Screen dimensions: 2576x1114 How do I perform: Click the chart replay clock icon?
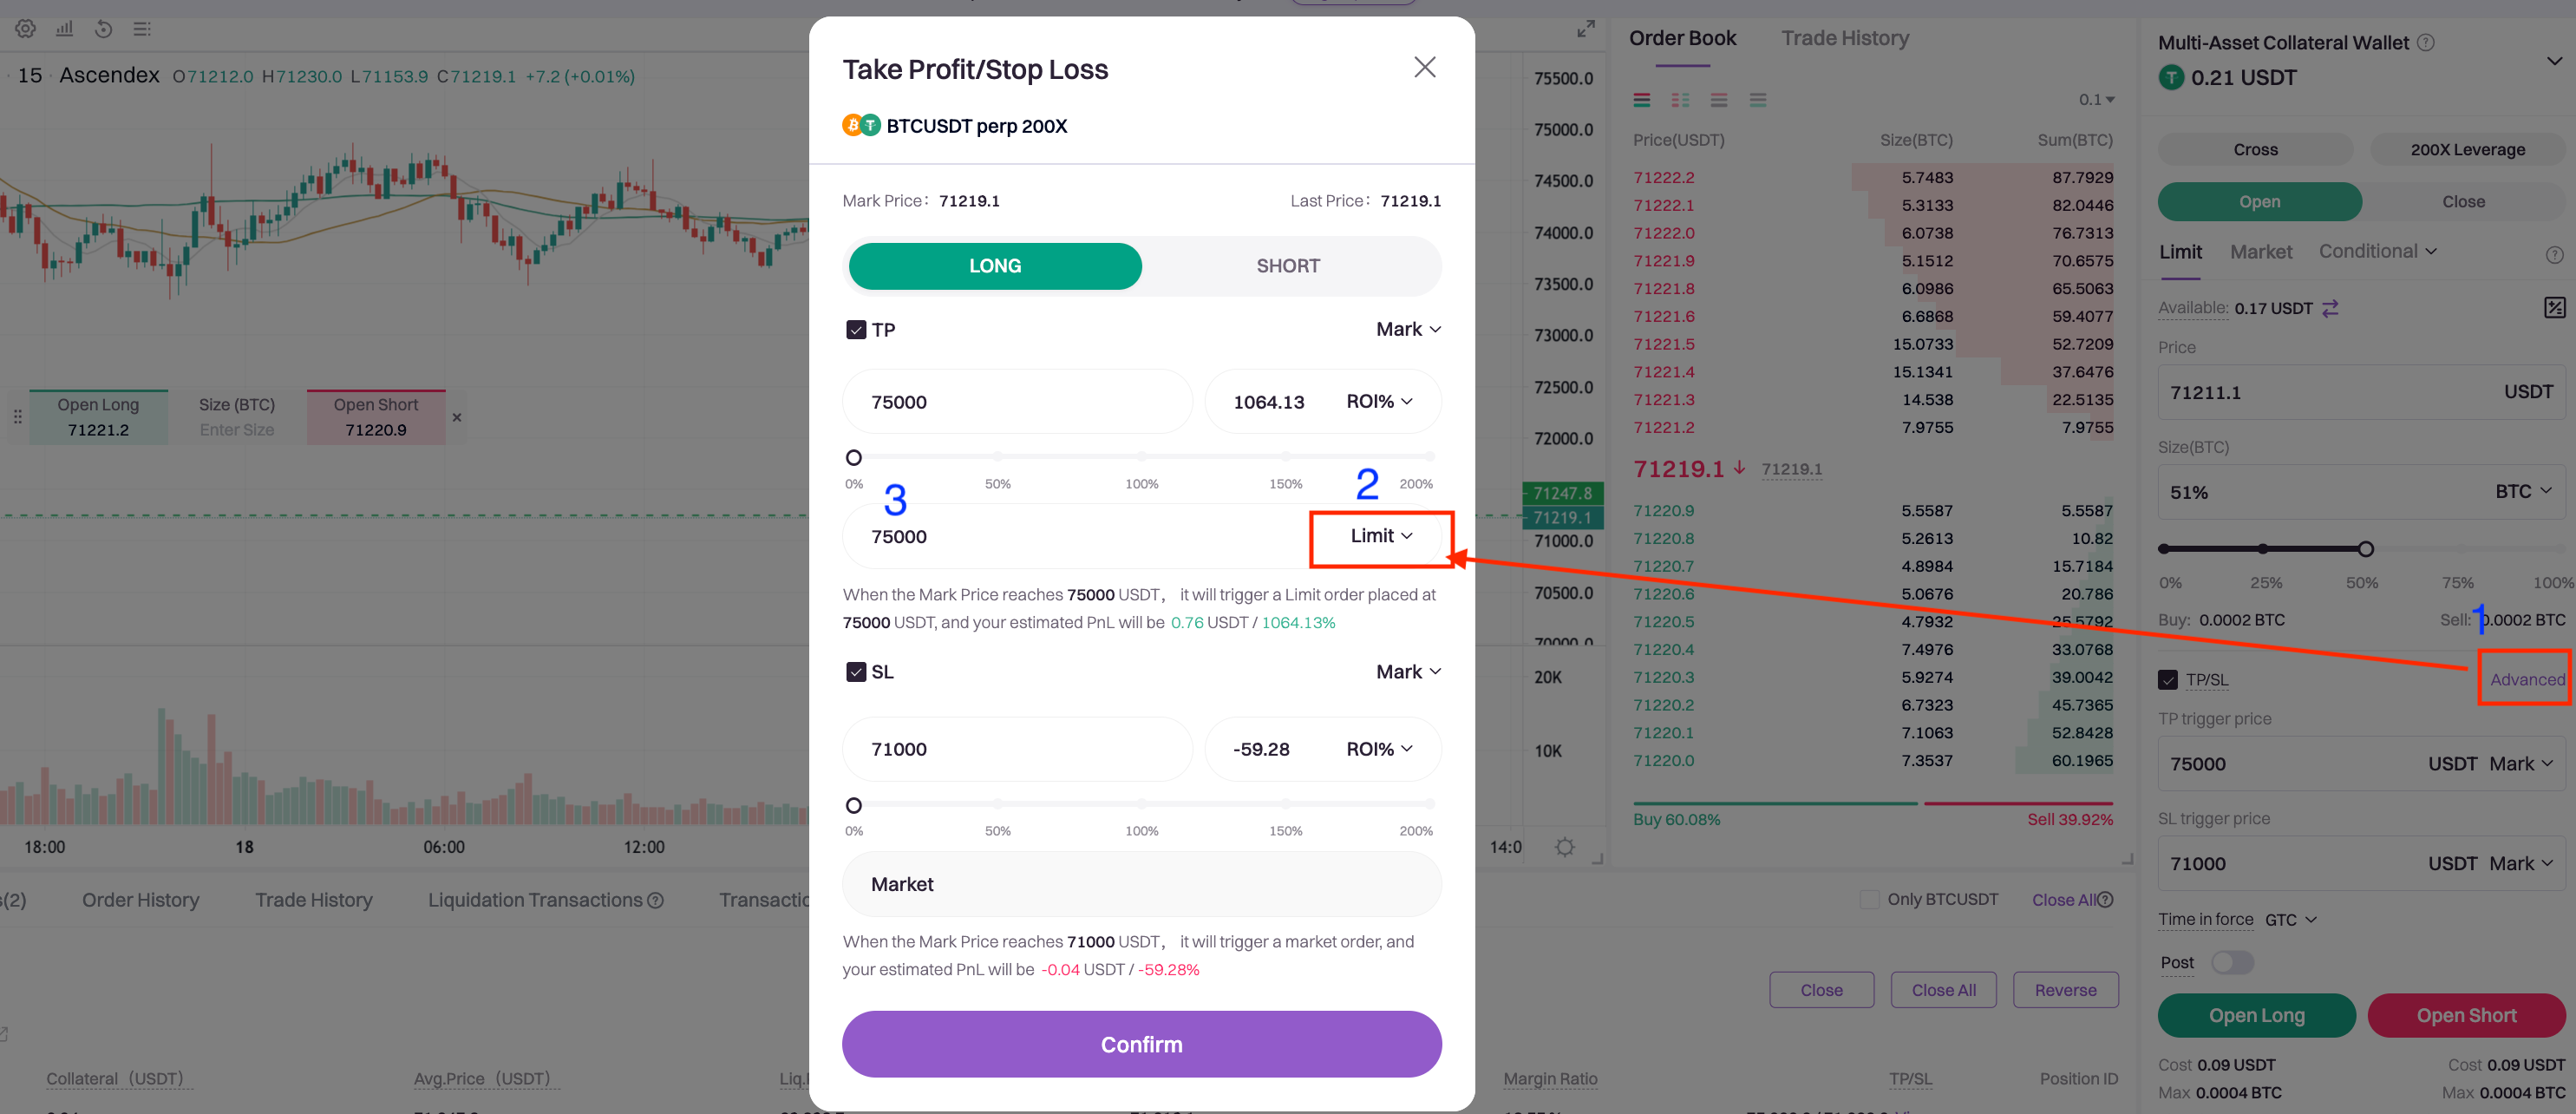click(x=103, y=29)
